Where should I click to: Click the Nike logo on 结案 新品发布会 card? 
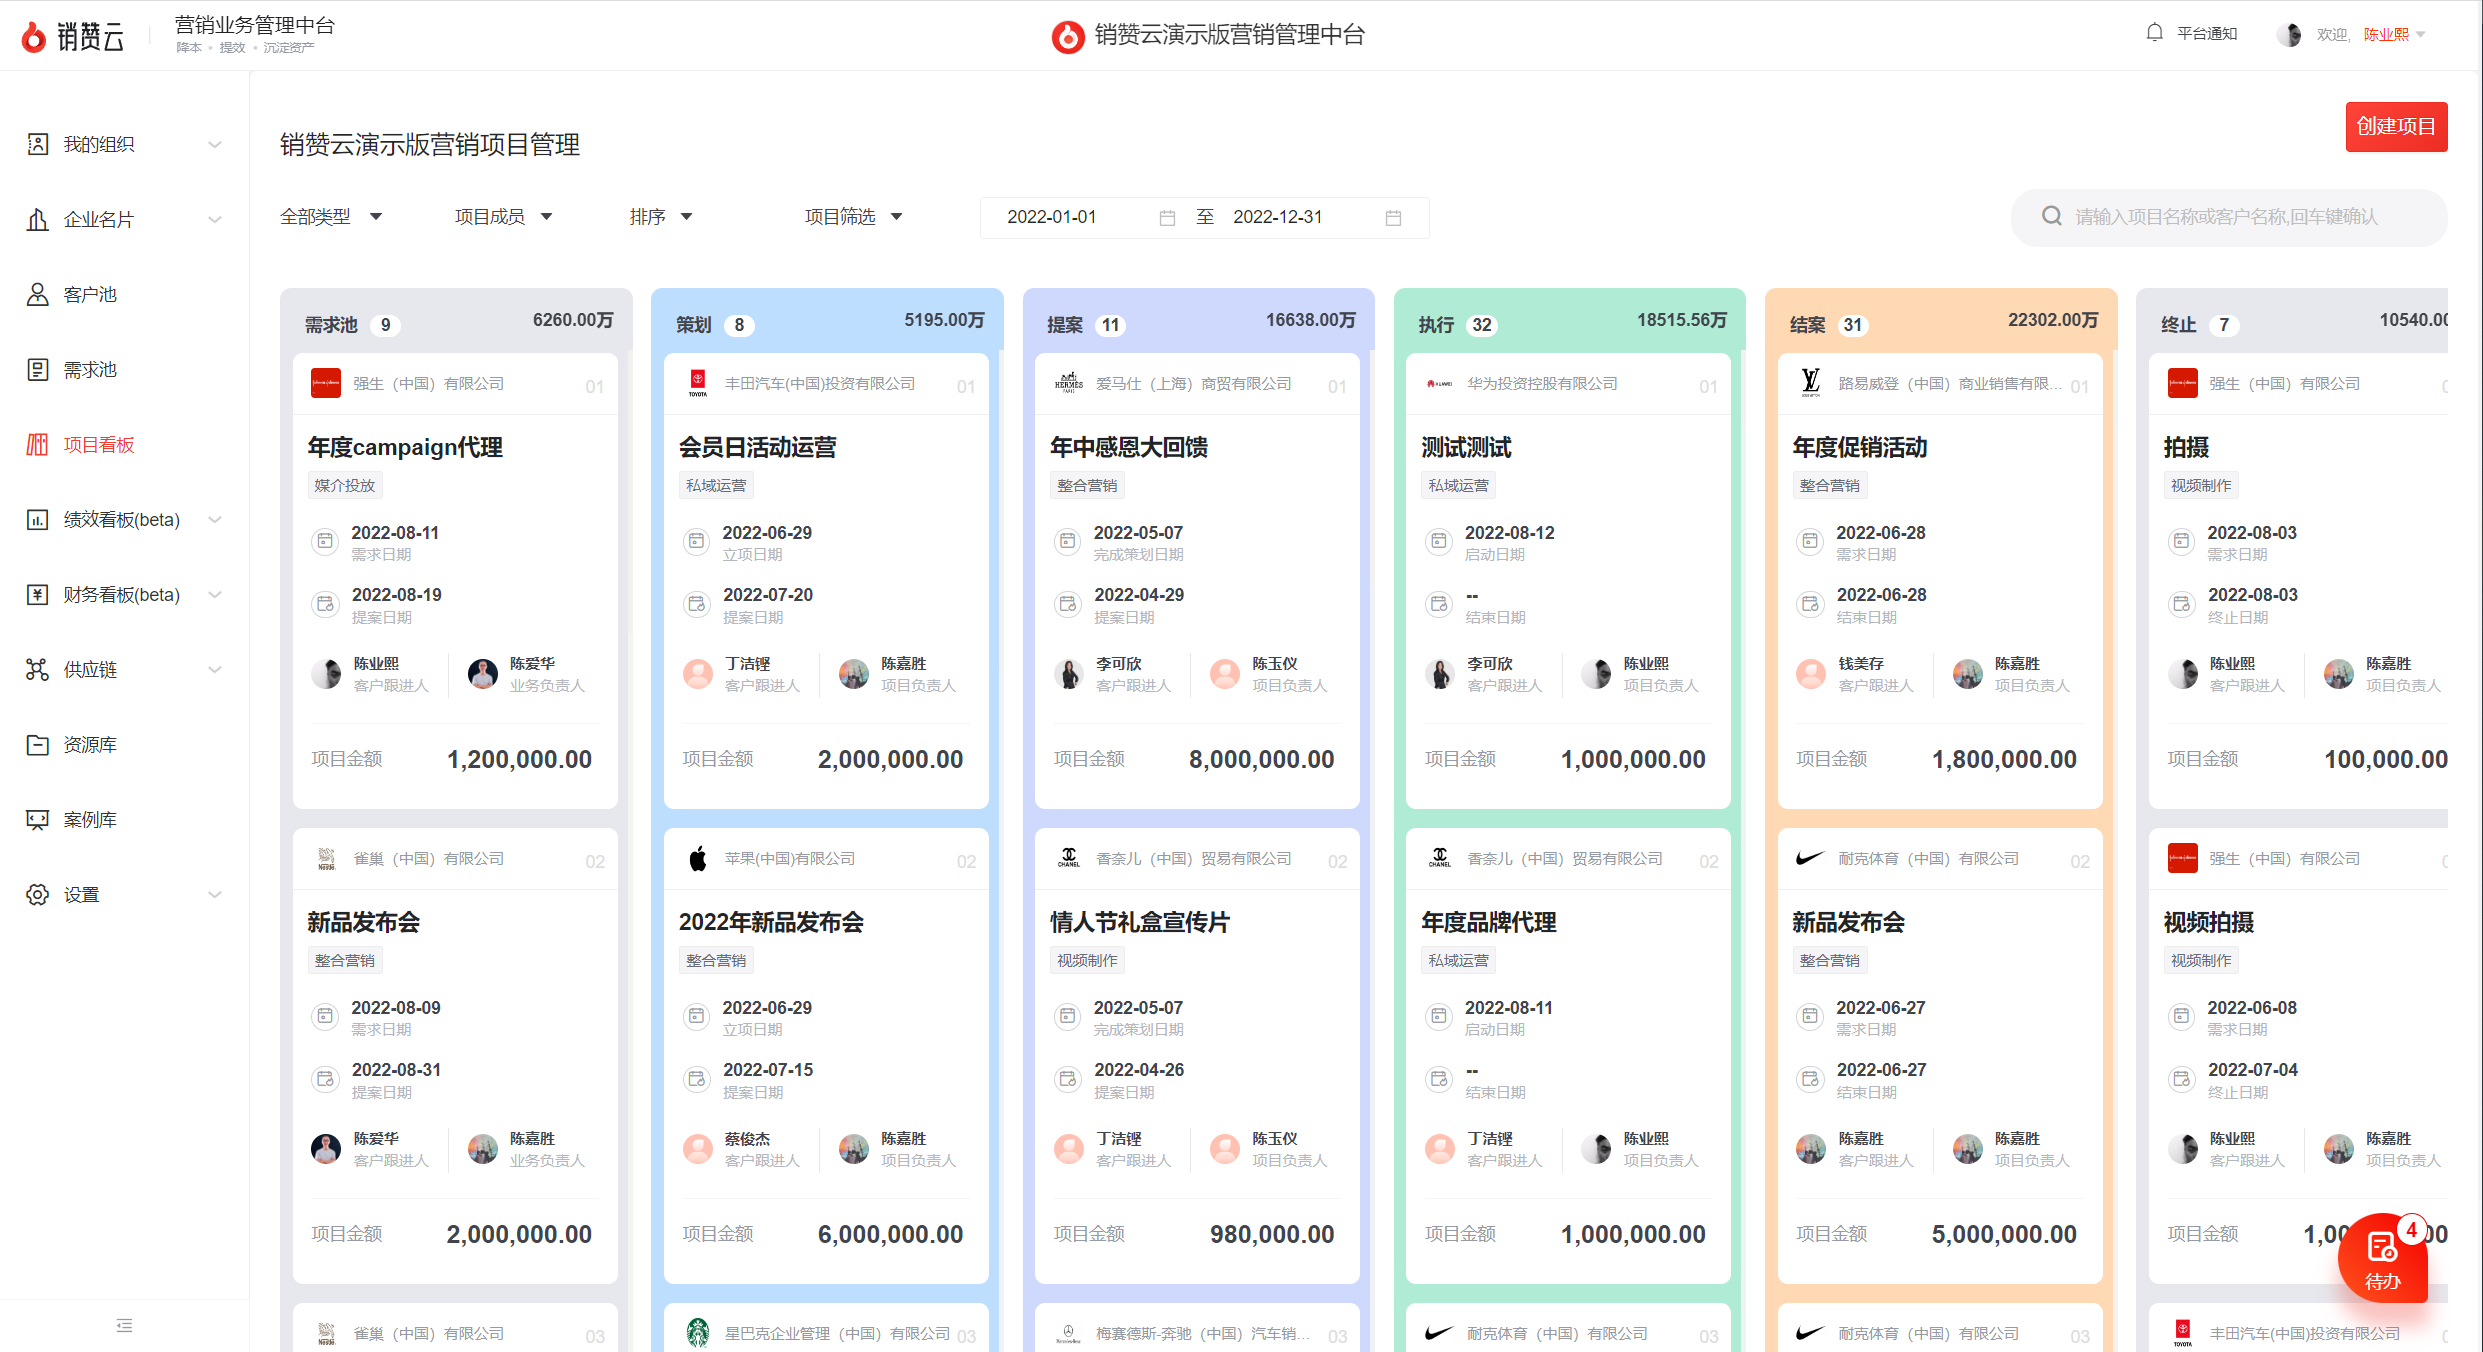(x=1811, y=858)
